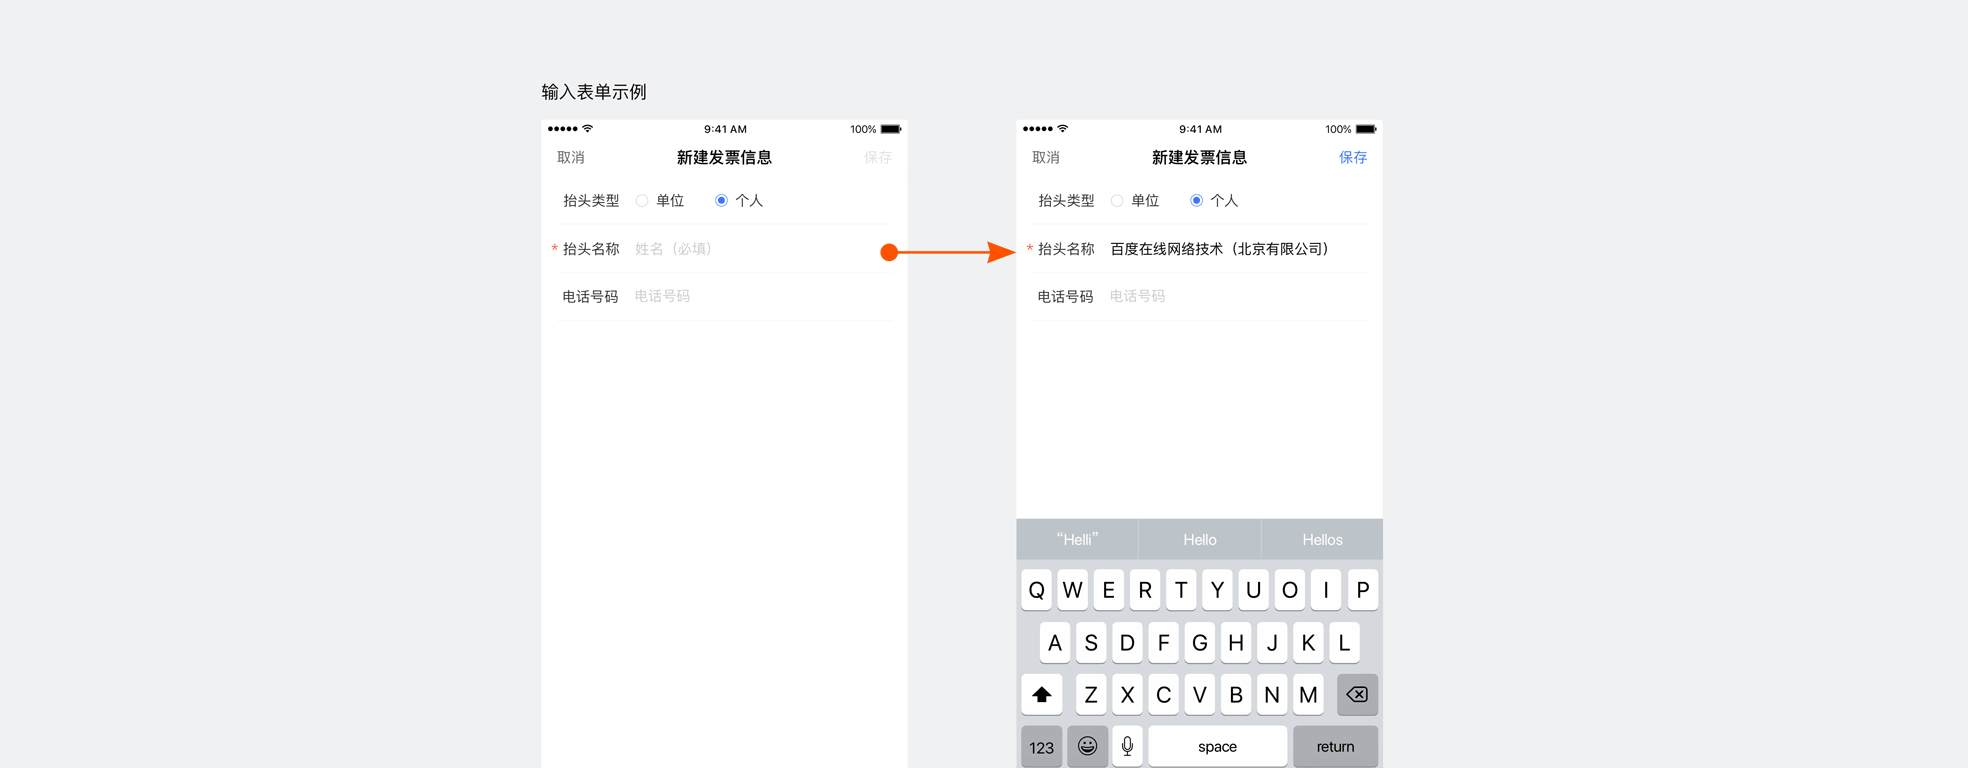Screen dimensions: 1968x768
Task: Tap the blue 保存 save button
Action: [1352, 158]
